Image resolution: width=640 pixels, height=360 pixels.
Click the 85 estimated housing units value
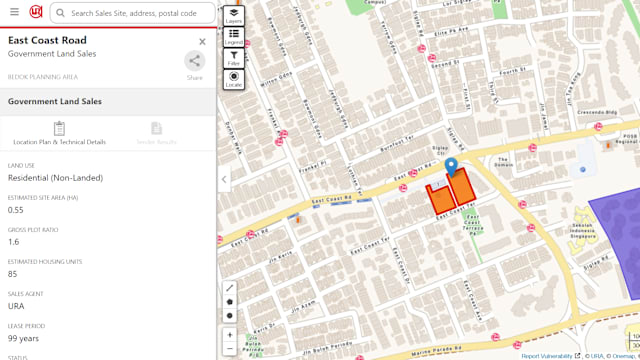pyautogui.click(x=12, y=274)
